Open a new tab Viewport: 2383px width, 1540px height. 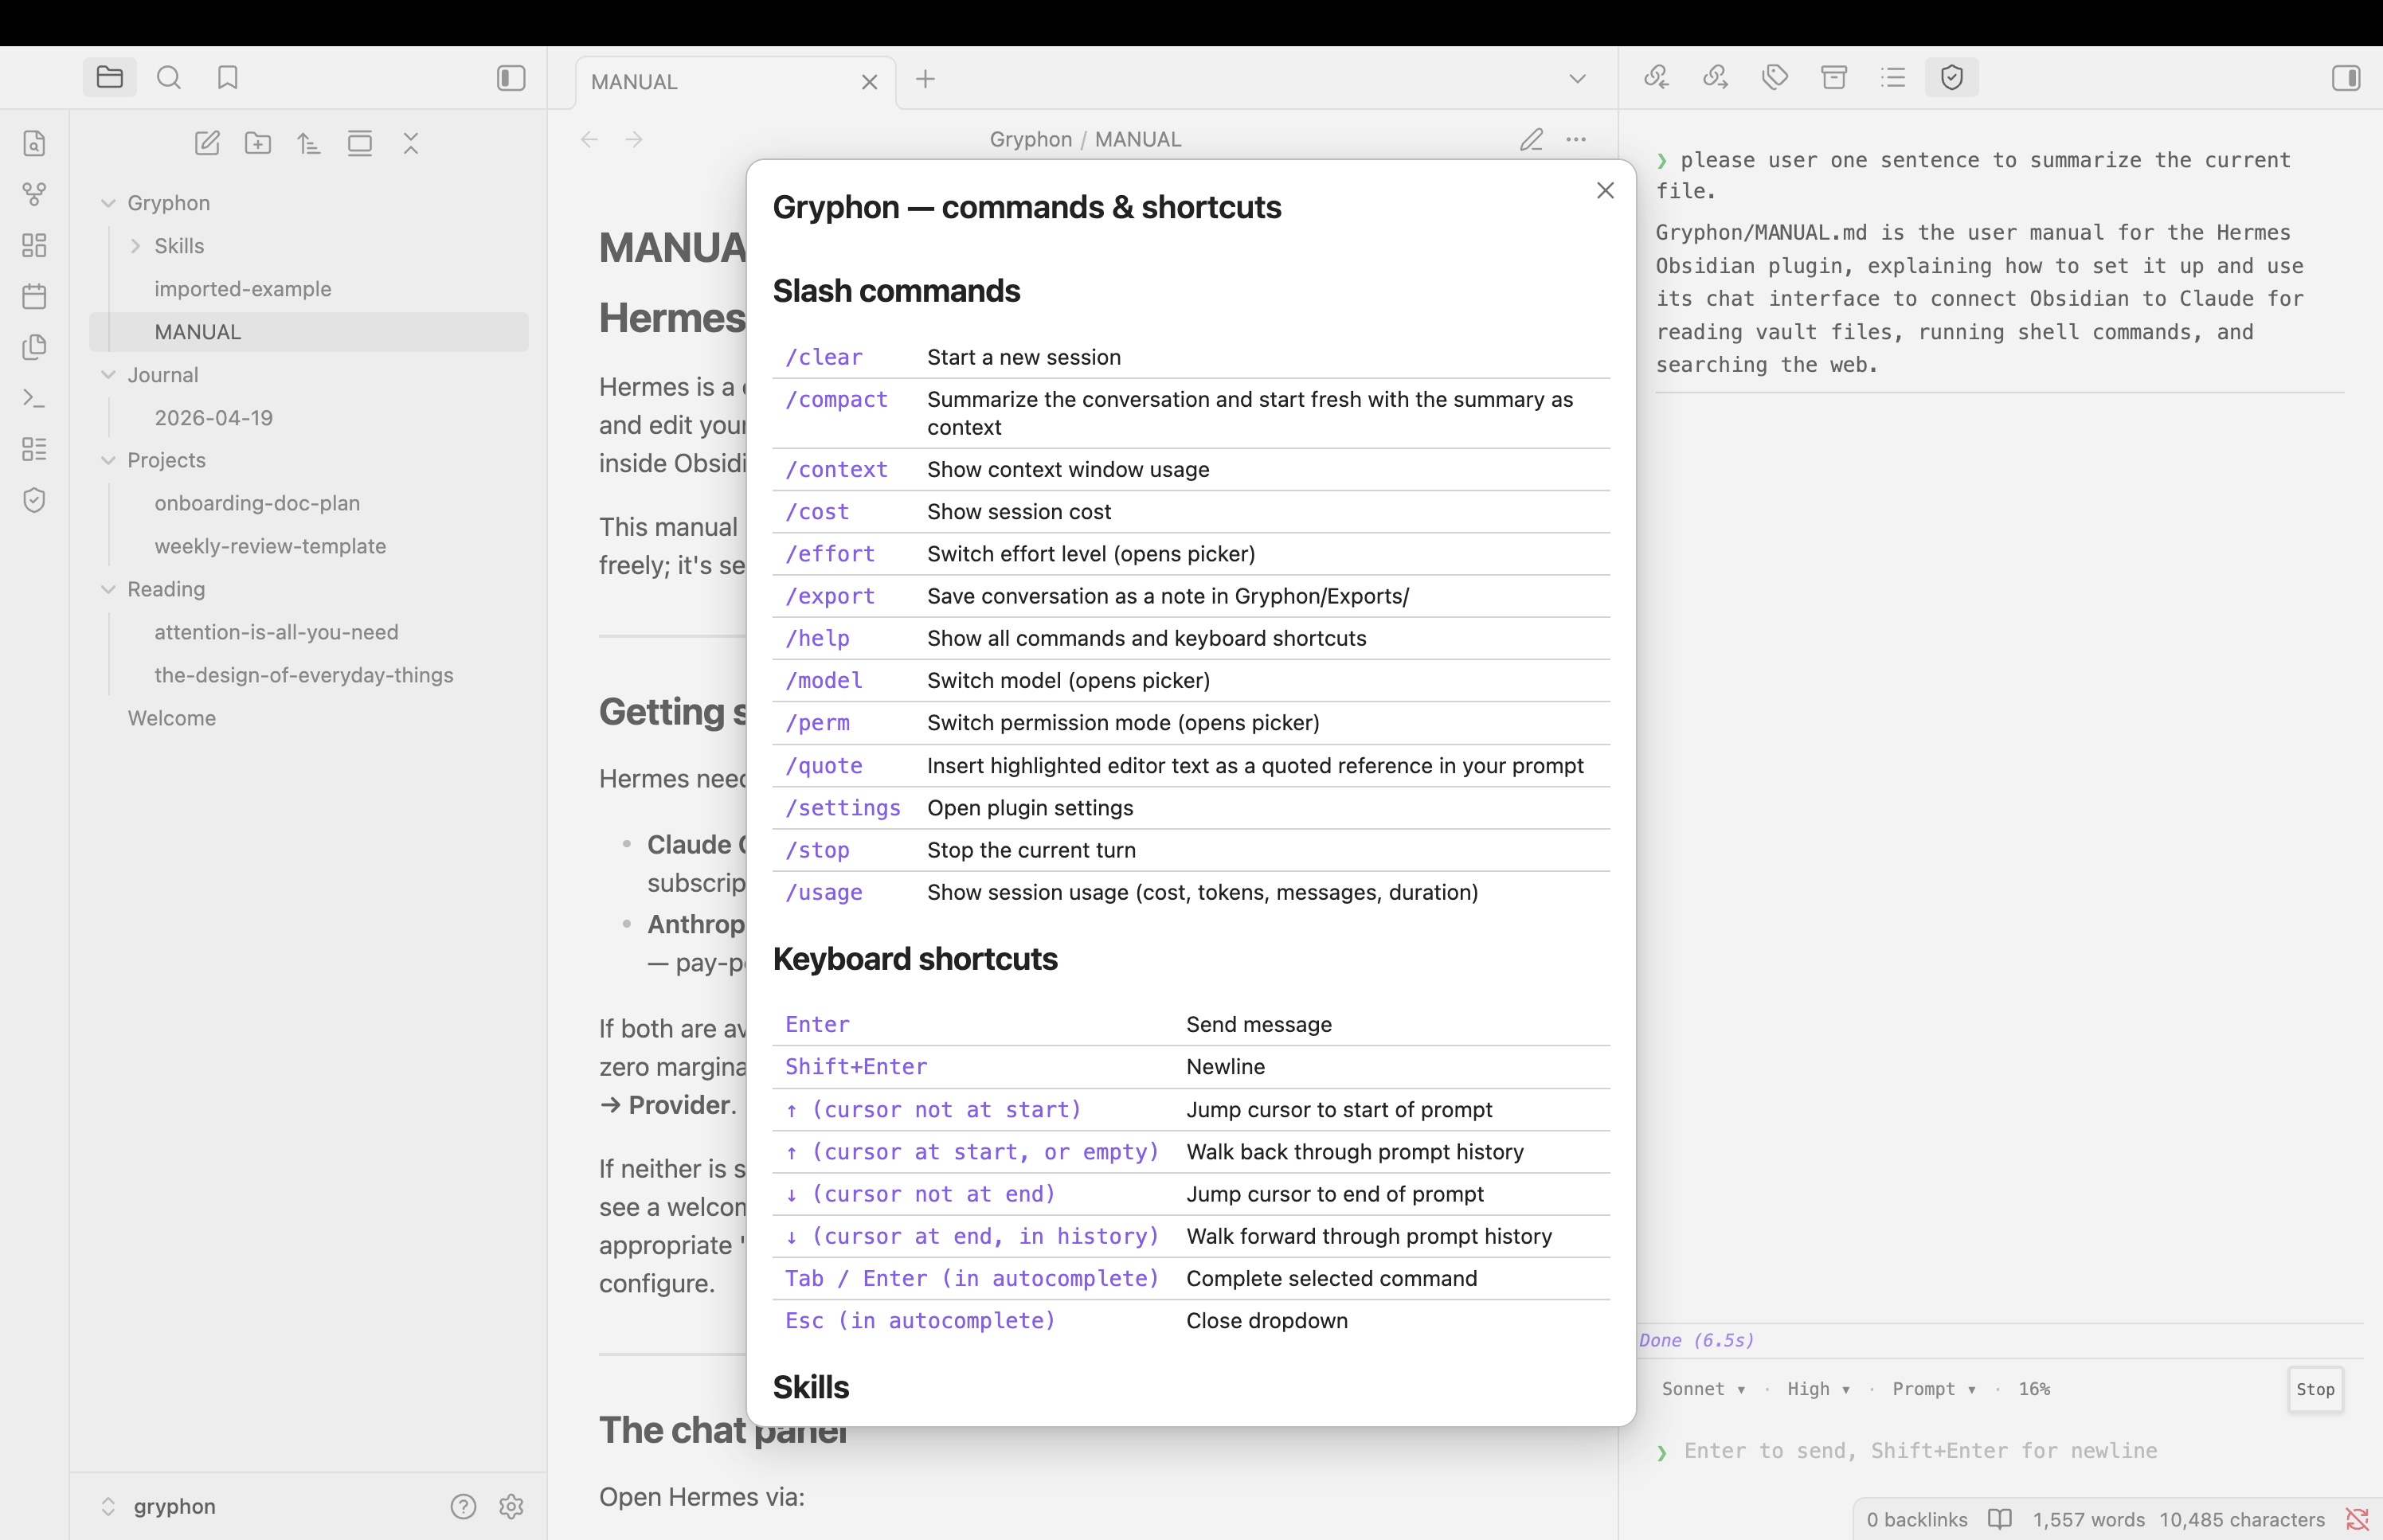(x=925, y=79)
